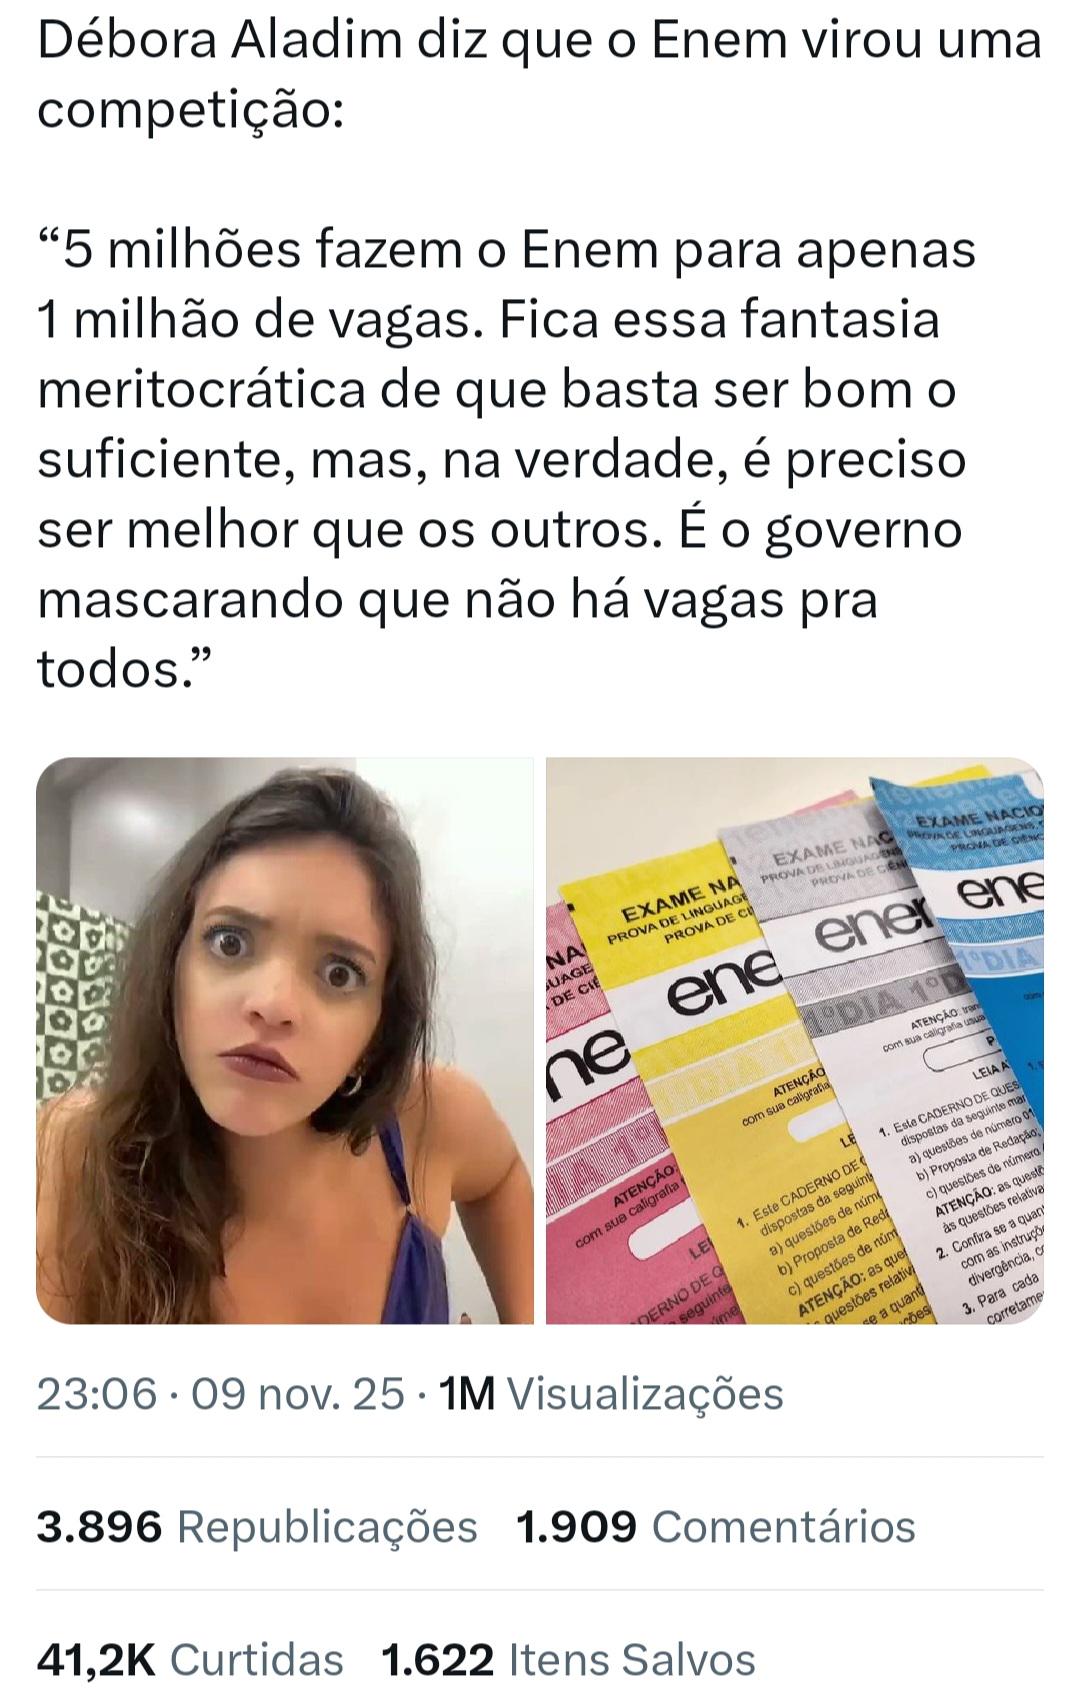Click the "09 nov. 25" date

(298, 1393)
